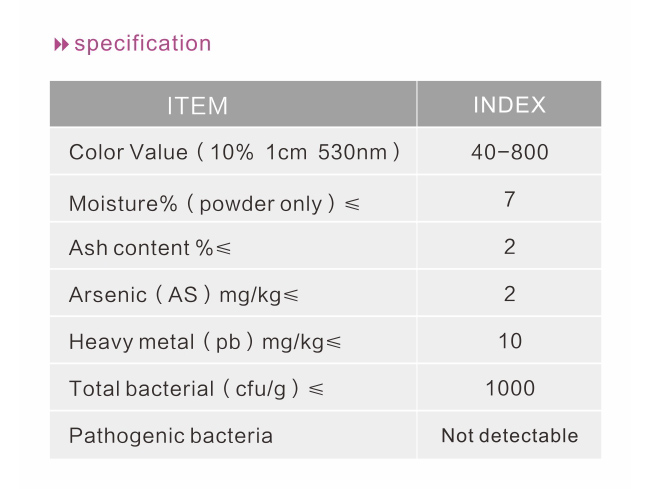Click the Color Value row label
This screenshot has height=489, width=650.
pos(234,152)
